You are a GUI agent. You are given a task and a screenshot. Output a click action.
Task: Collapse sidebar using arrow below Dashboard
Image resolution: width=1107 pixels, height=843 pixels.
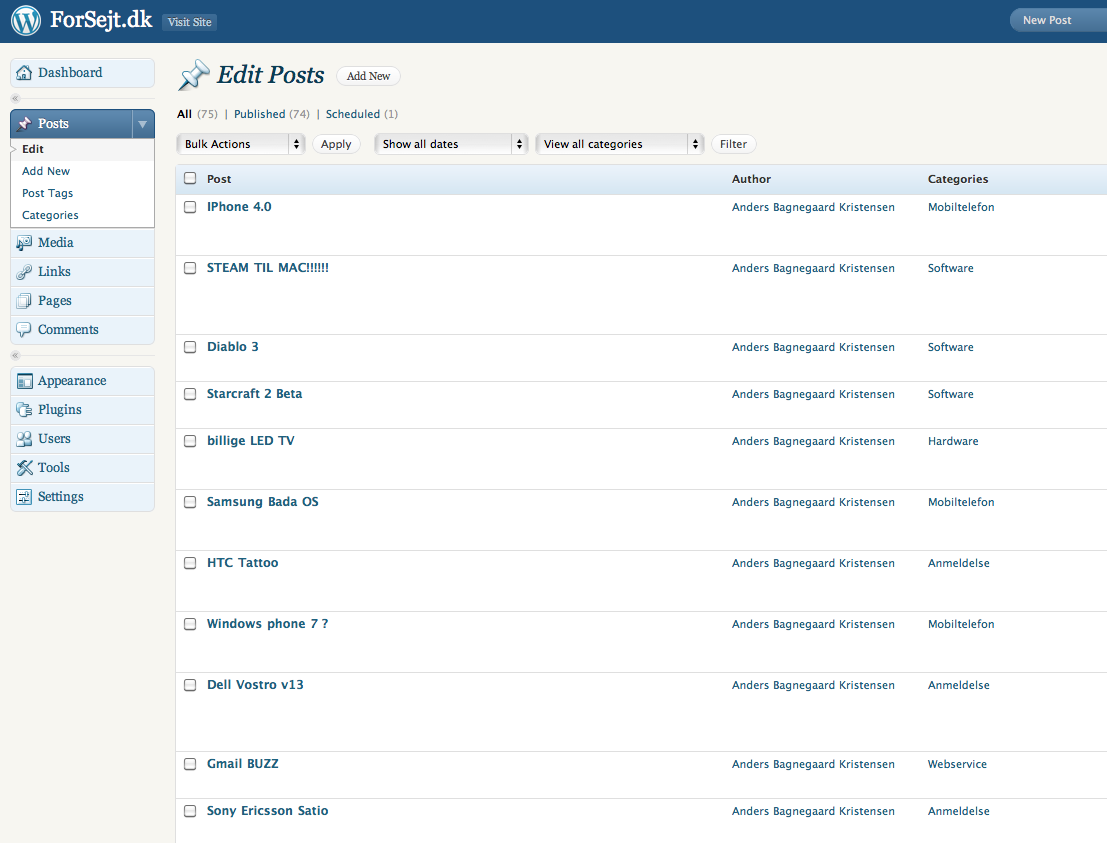pos(15,99)
